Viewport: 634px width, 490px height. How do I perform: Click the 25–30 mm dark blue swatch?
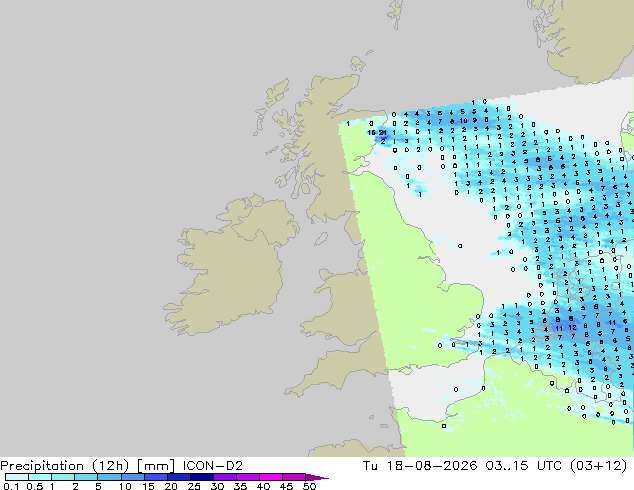202,477
